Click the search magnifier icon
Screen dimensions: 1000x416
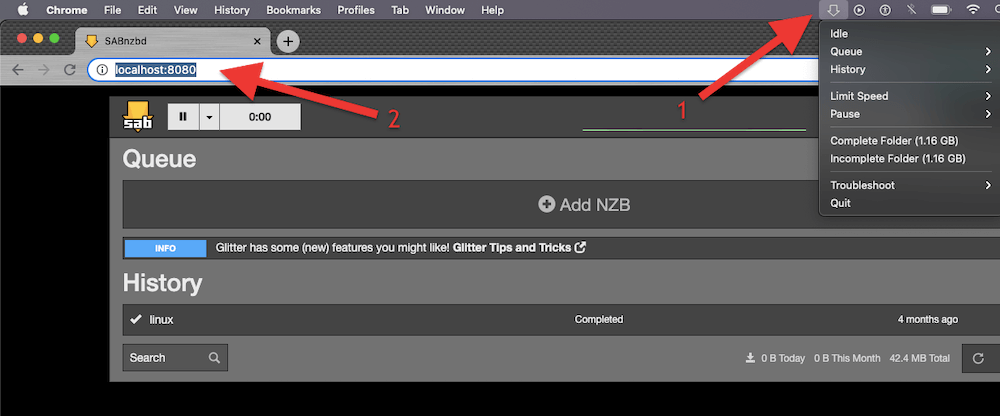click(x=215, y=358)
